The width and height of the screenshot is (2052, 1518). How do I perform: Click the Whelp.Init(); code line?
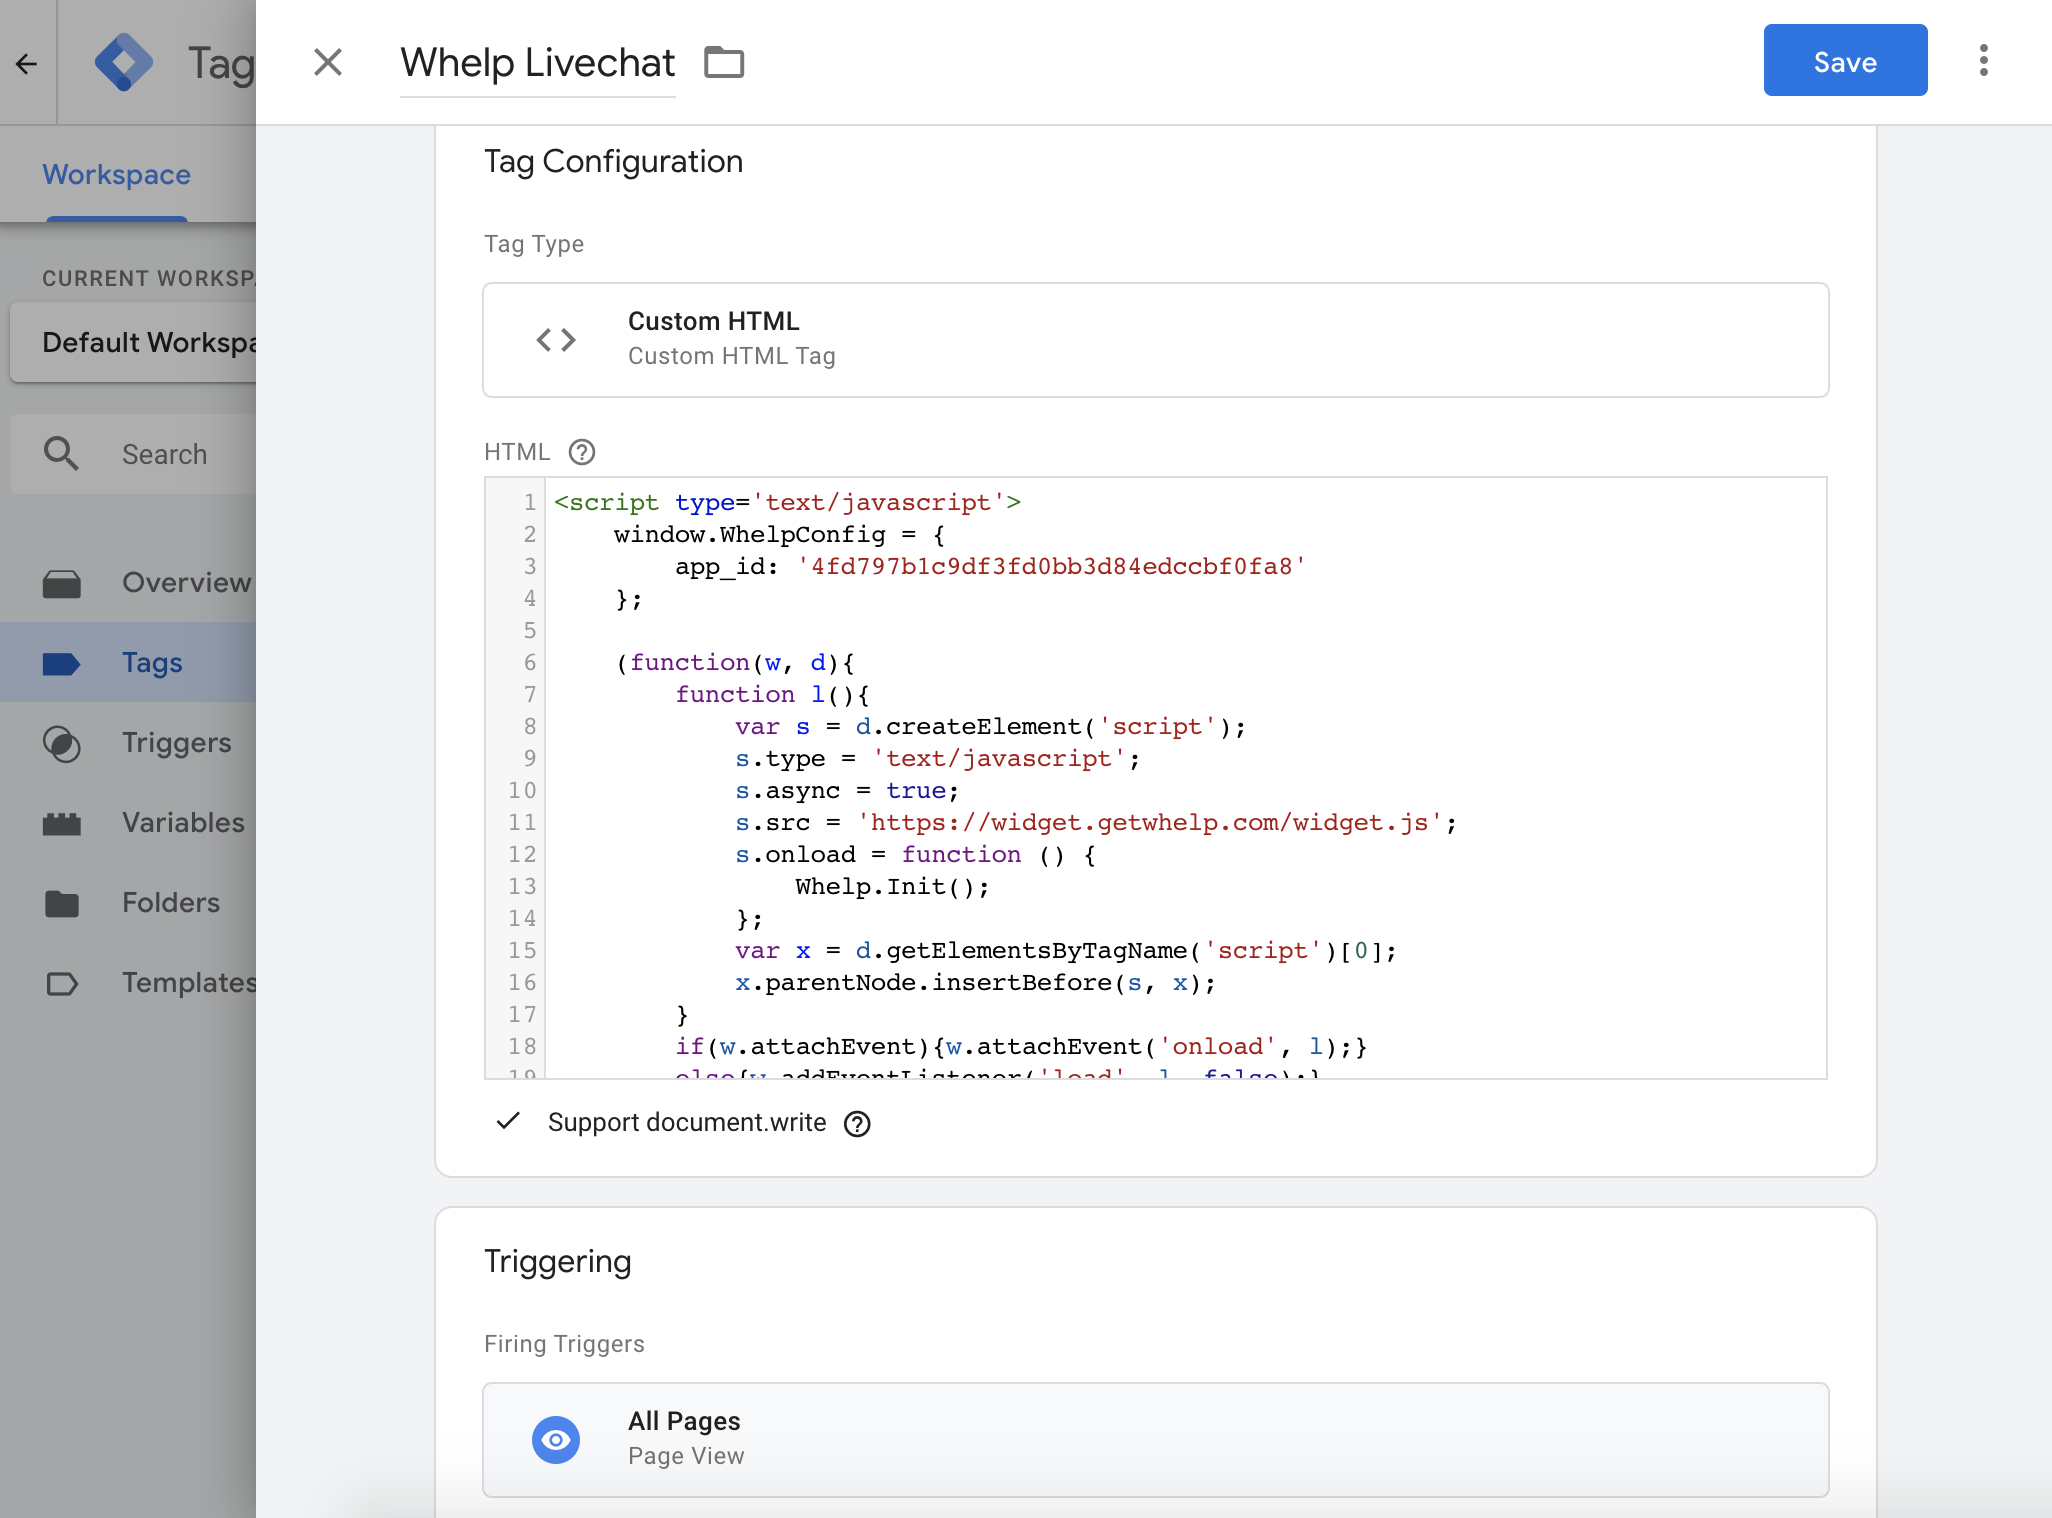(x=892, y=887)
